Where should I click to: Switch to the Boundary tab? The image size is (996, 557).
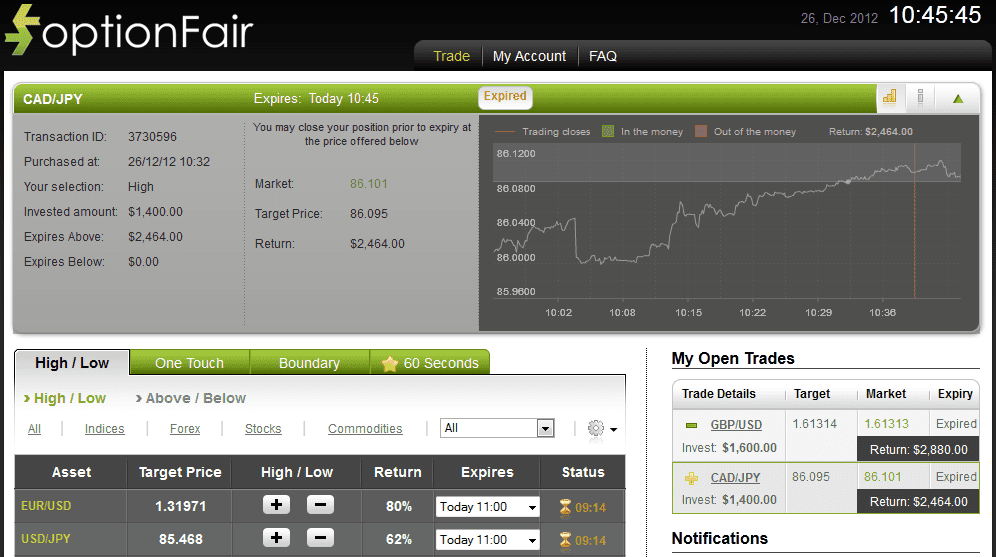click(x=309, y=363)
